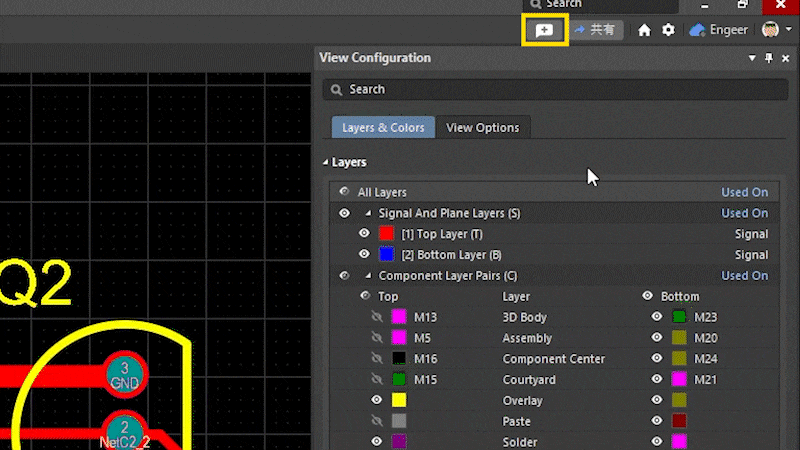Toggle all Top component layers eye
The height and width of the screenshot is (450, 800).
[x=365, y=295]
